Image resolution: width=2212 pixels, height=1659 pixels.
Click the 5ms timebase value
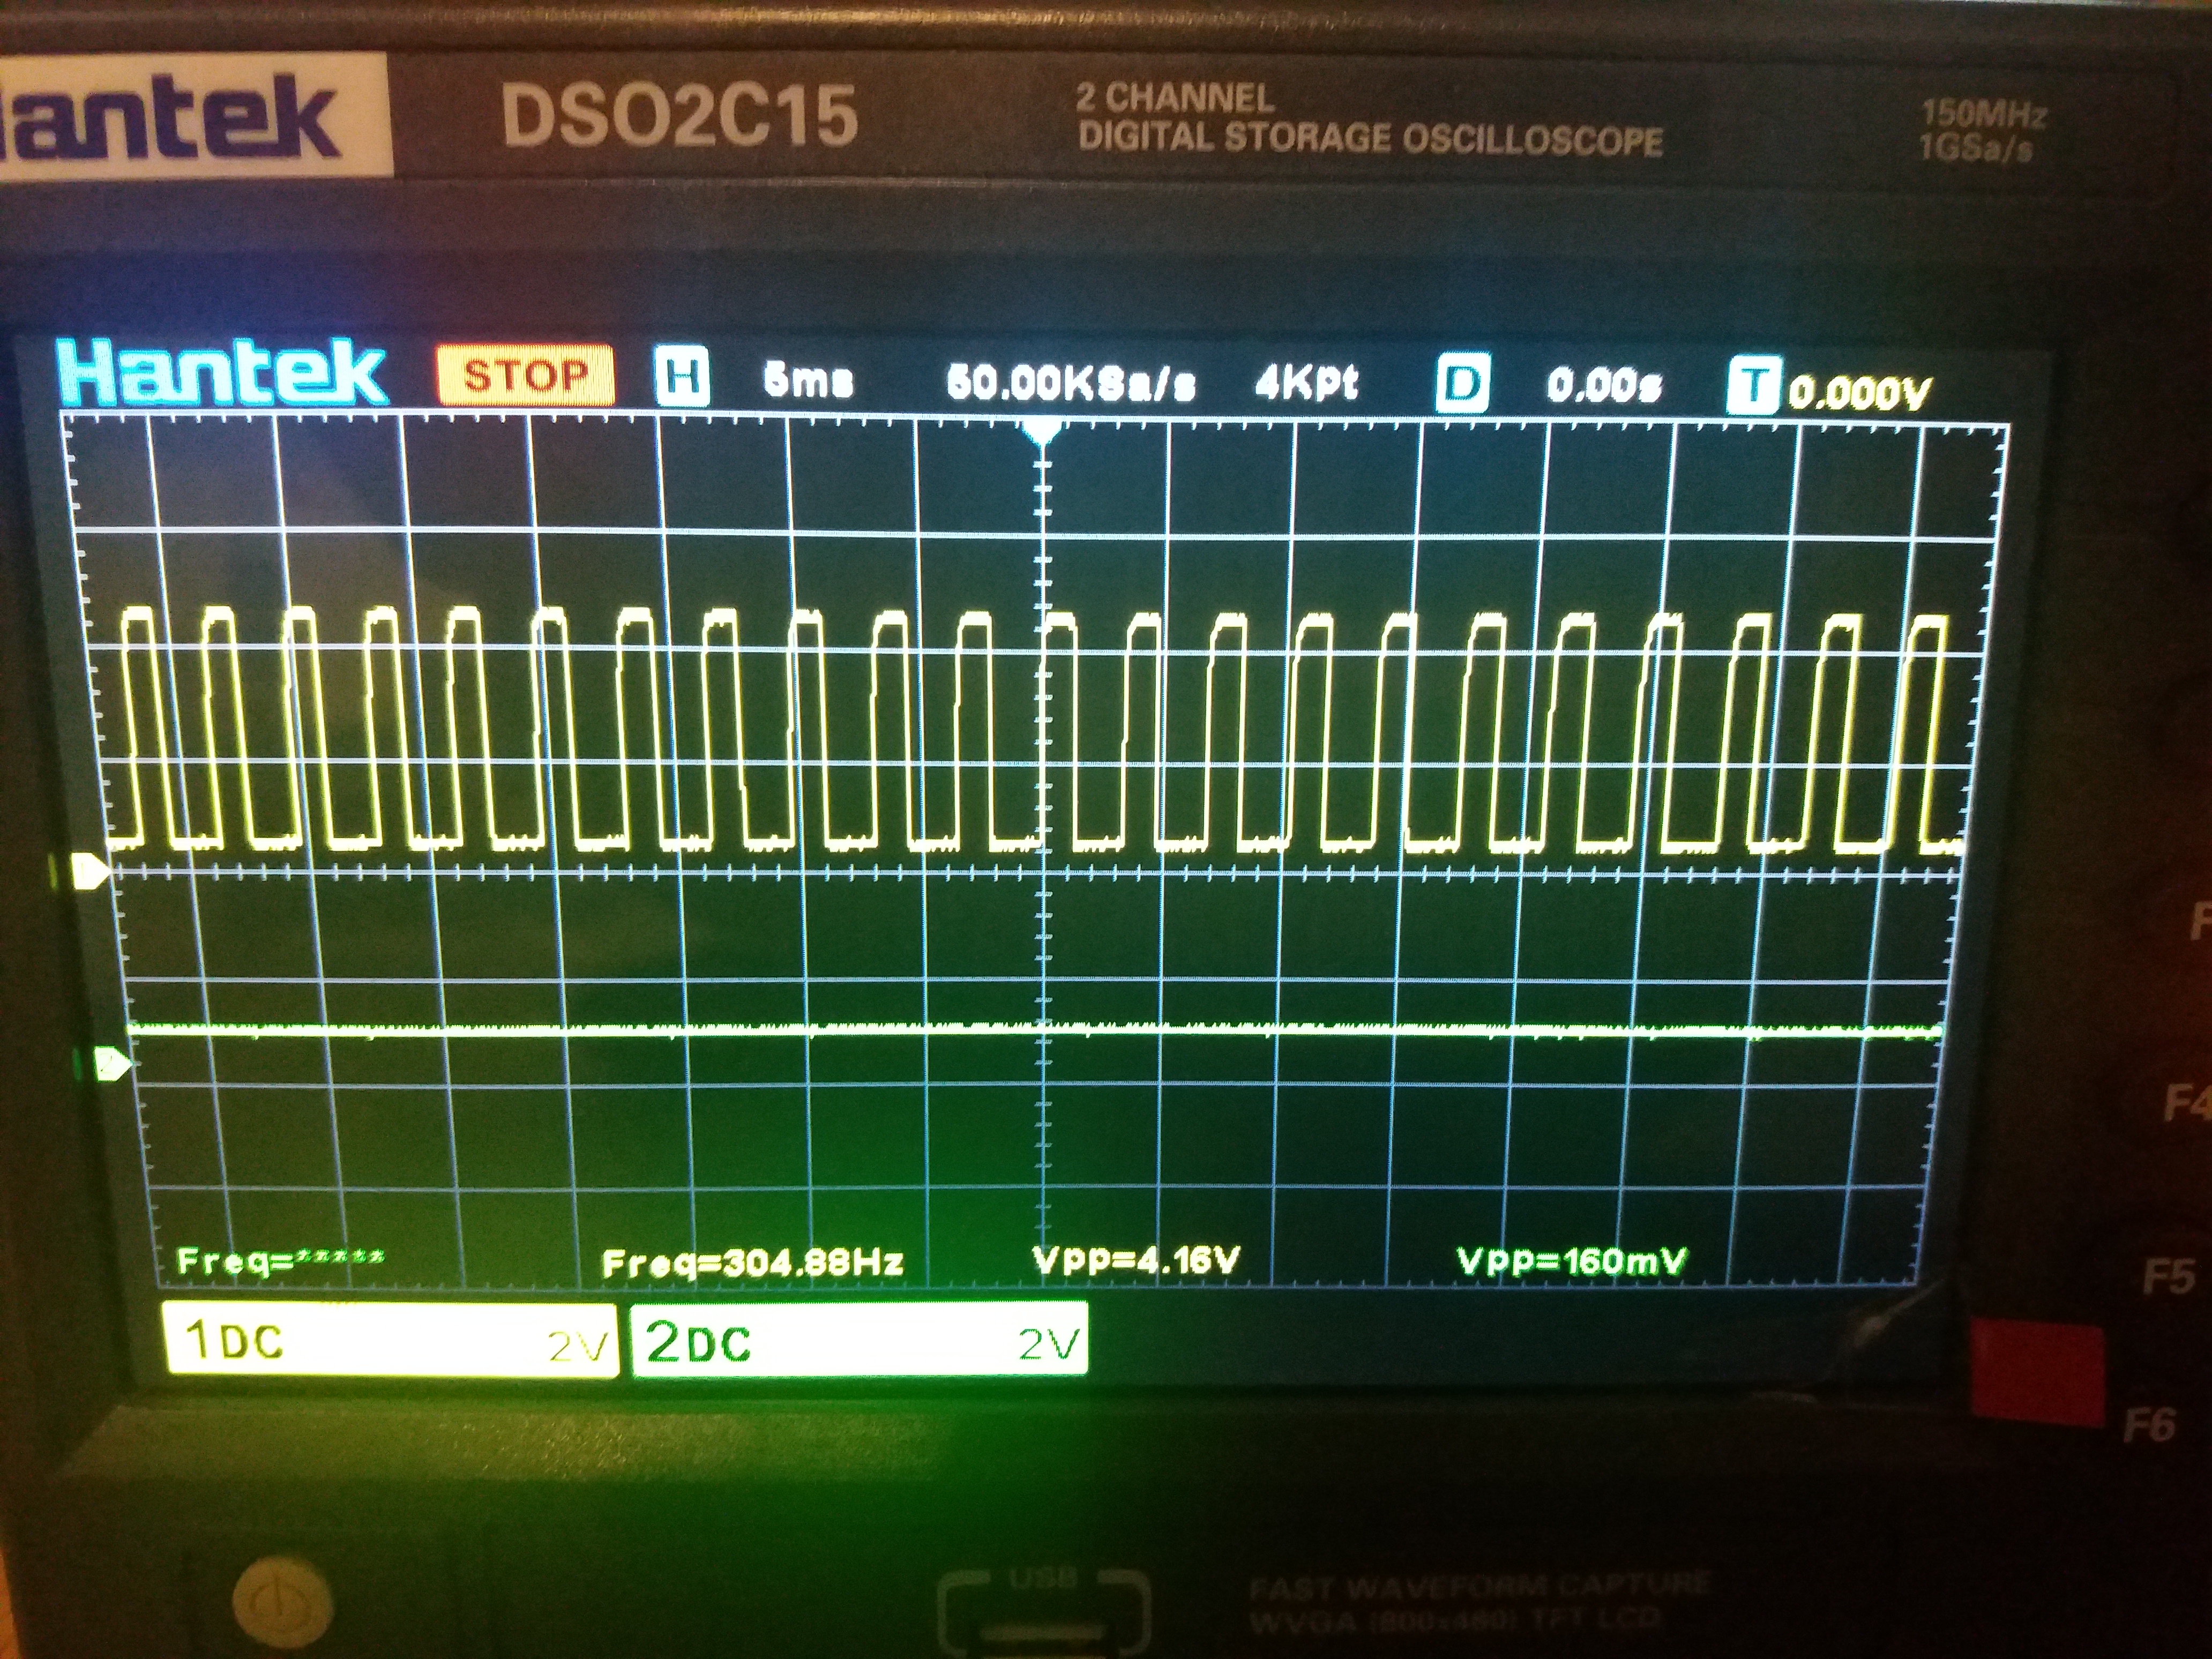pyautogui.click(x=808, y=380)
